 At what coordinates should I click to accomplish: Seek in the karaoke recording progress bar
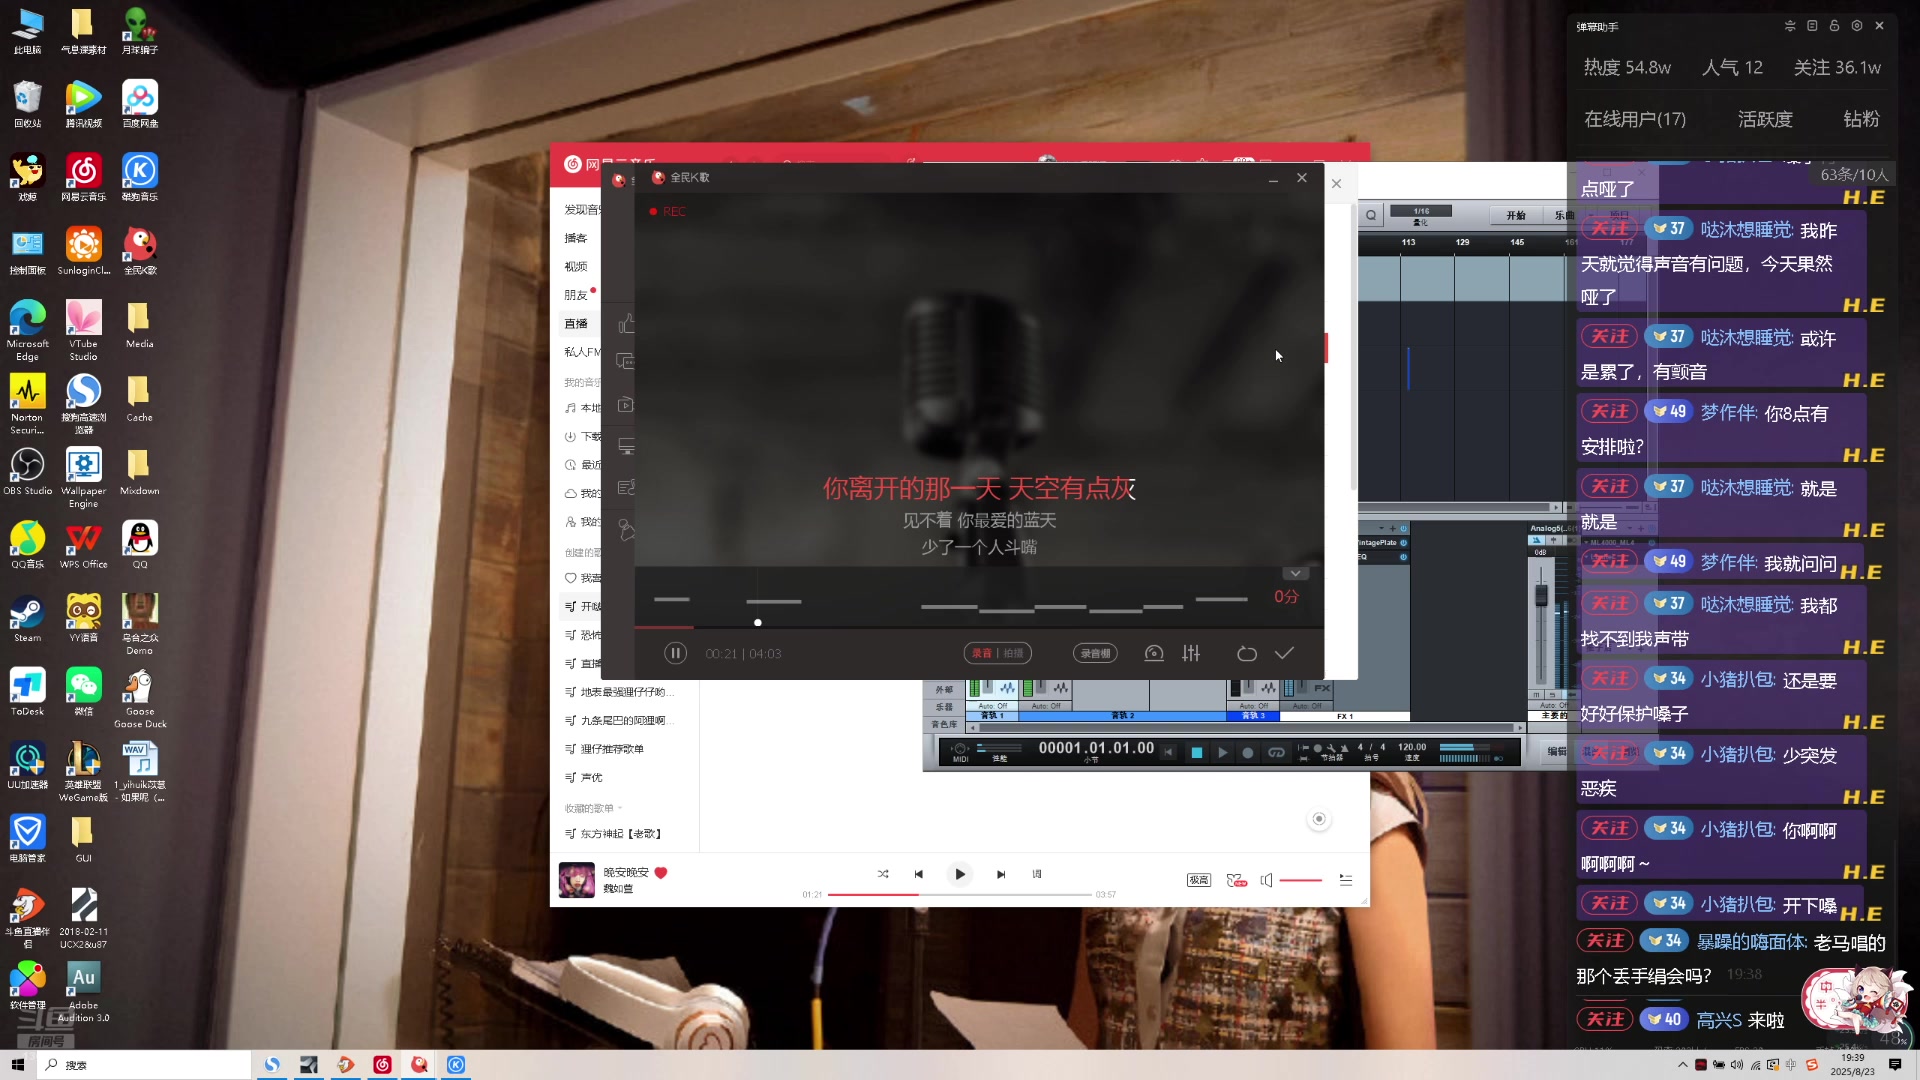click(979, 628)
